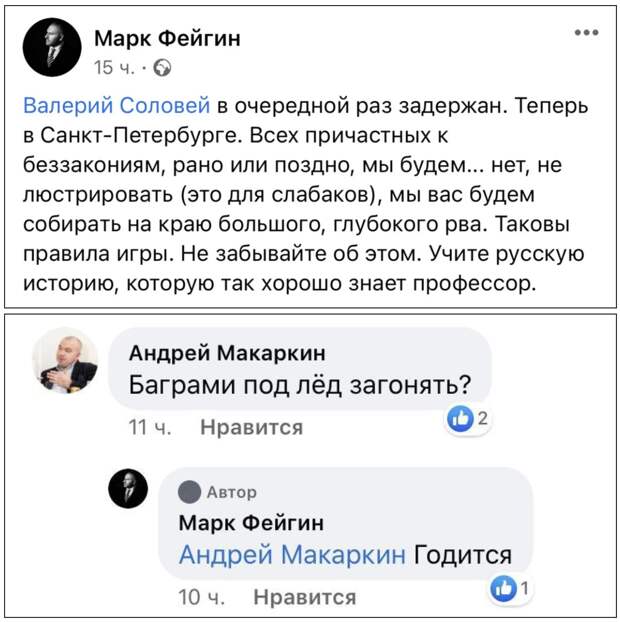The height and width of the screenshot is (622, 620).
Task: Follow the Андрей Макаркин mention in the reply
Action: click(292, 555)
